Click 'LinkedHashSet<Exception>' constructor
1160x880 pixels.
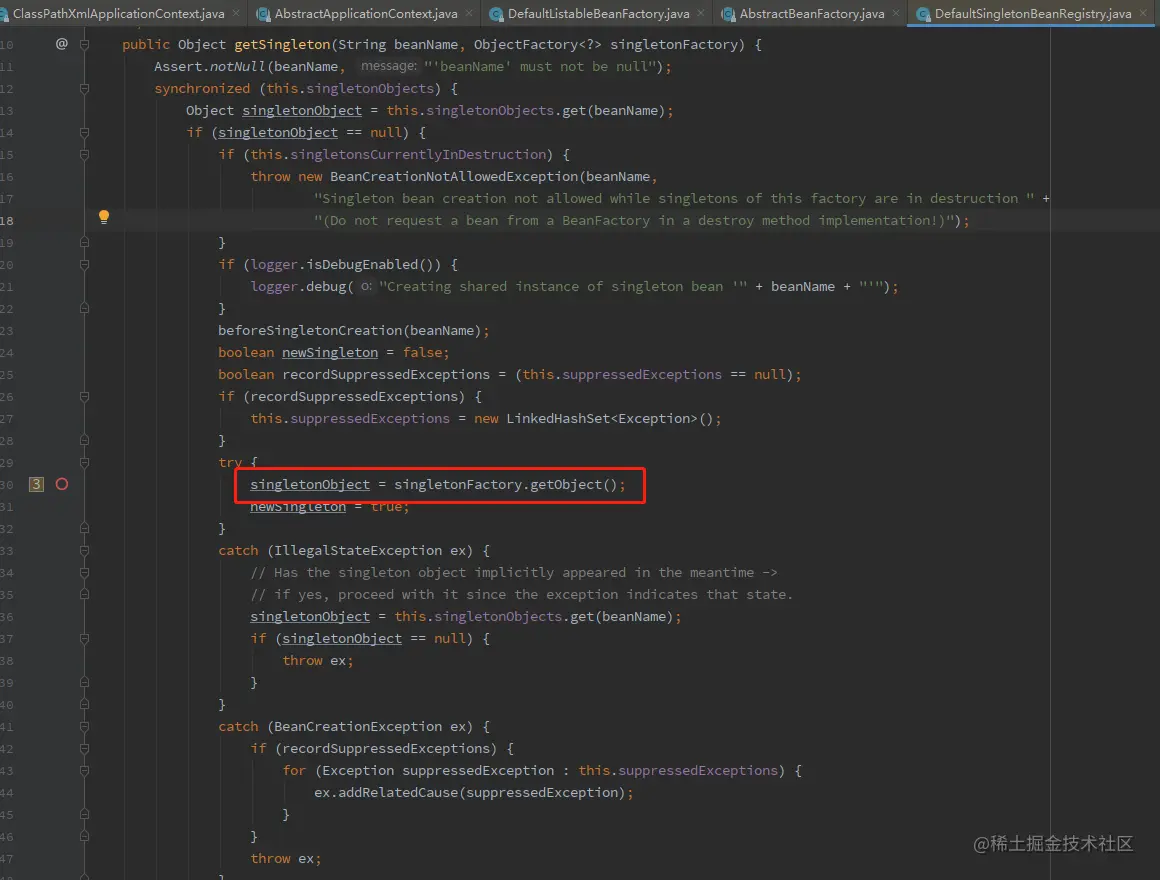(601, 419)
